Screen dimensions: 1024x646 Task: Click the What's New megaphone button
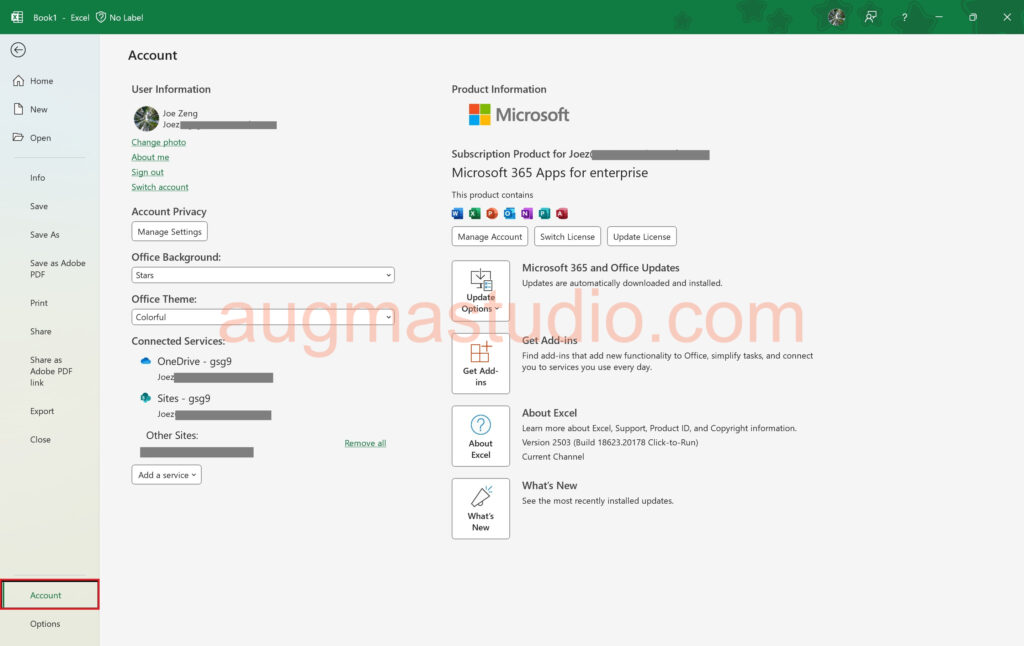tap(481, 509)
